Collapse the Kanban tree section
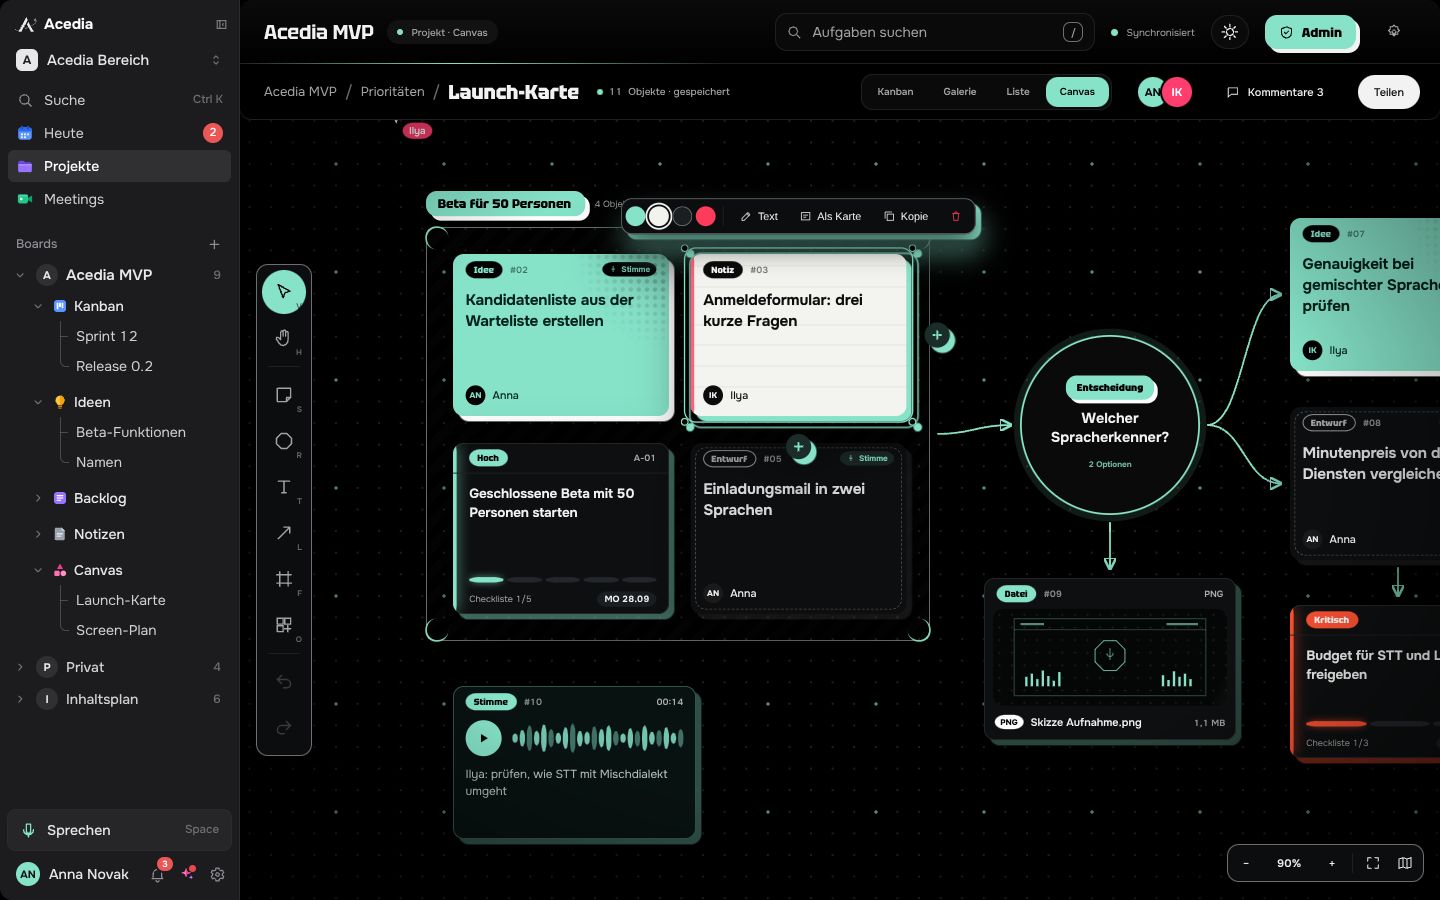 coord(38,306)
